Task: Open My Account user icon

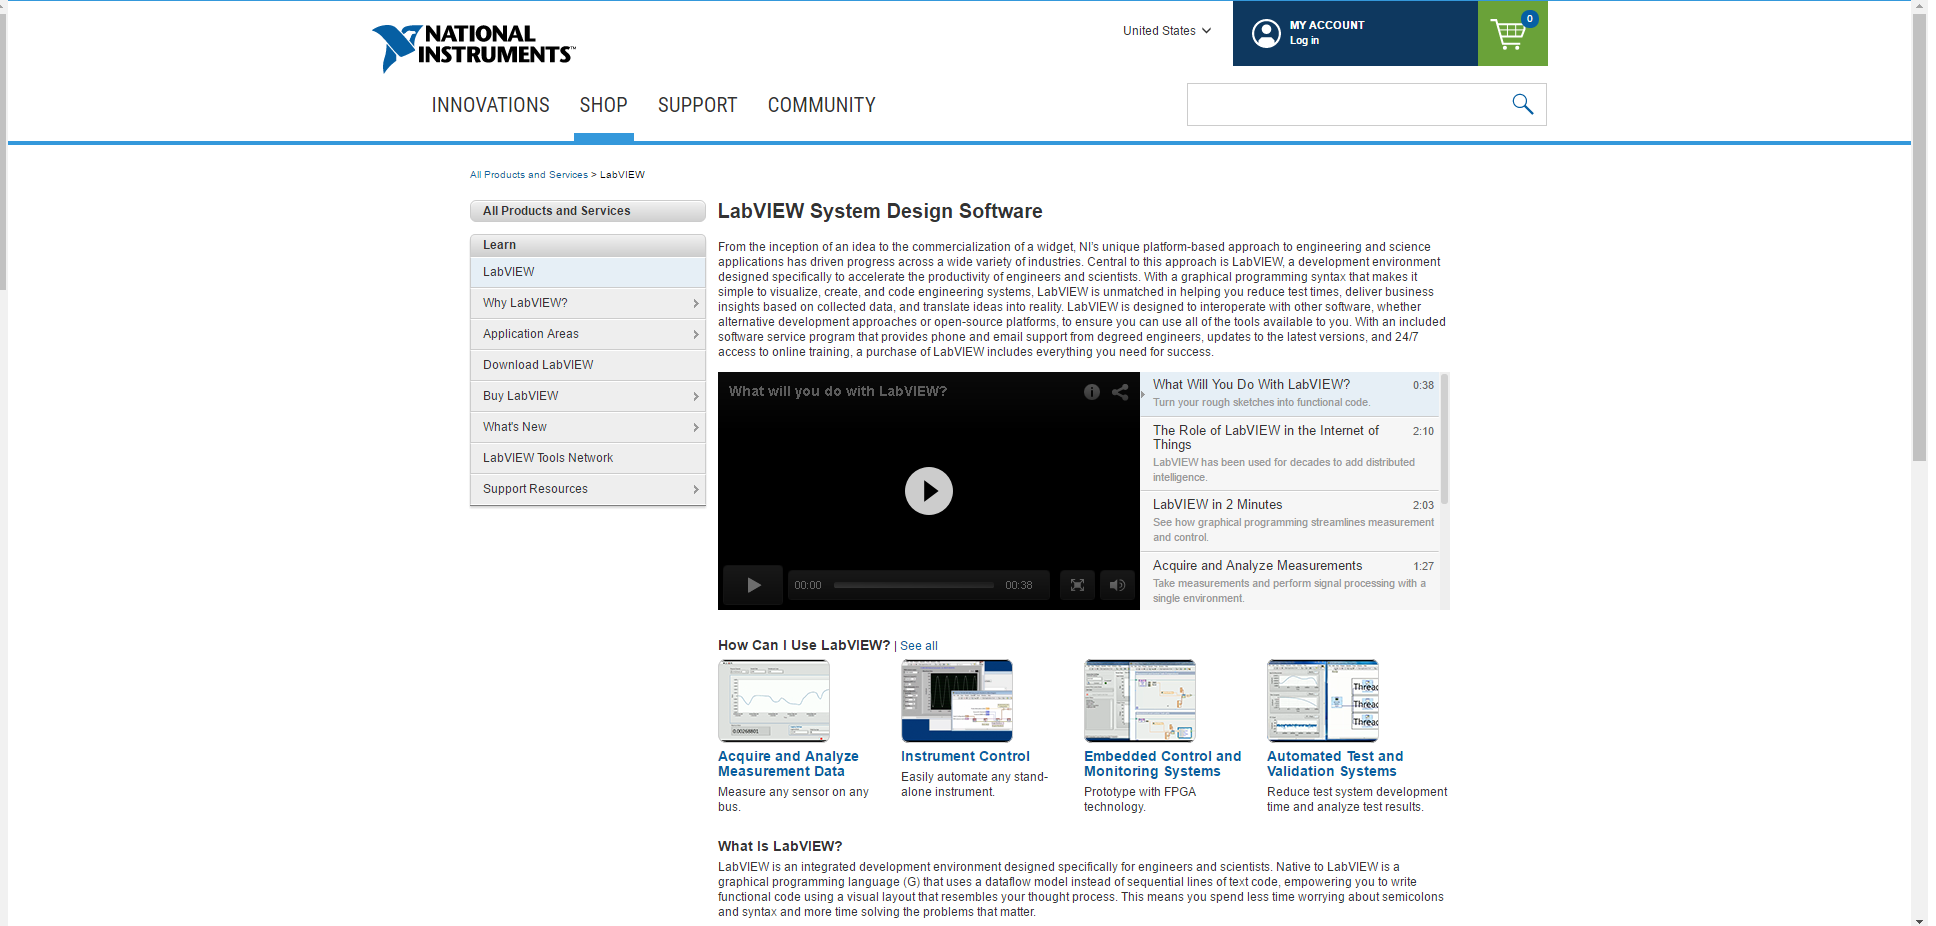Action: pyautogui.click(x=1266, y=34)
